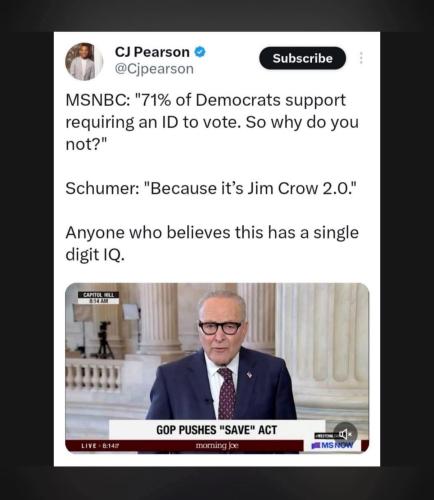Click the blue verified badge
Image resolution: width=434 pixels, height=500 pixels.
[200, 52]
